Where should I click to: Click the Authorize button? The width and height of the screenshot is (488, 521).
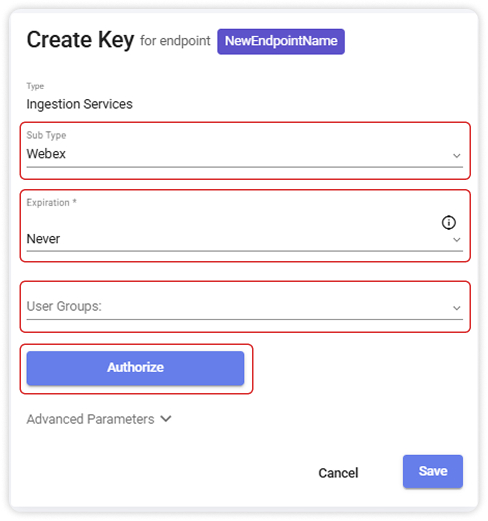pyautogui.click(x=135, y=368)
